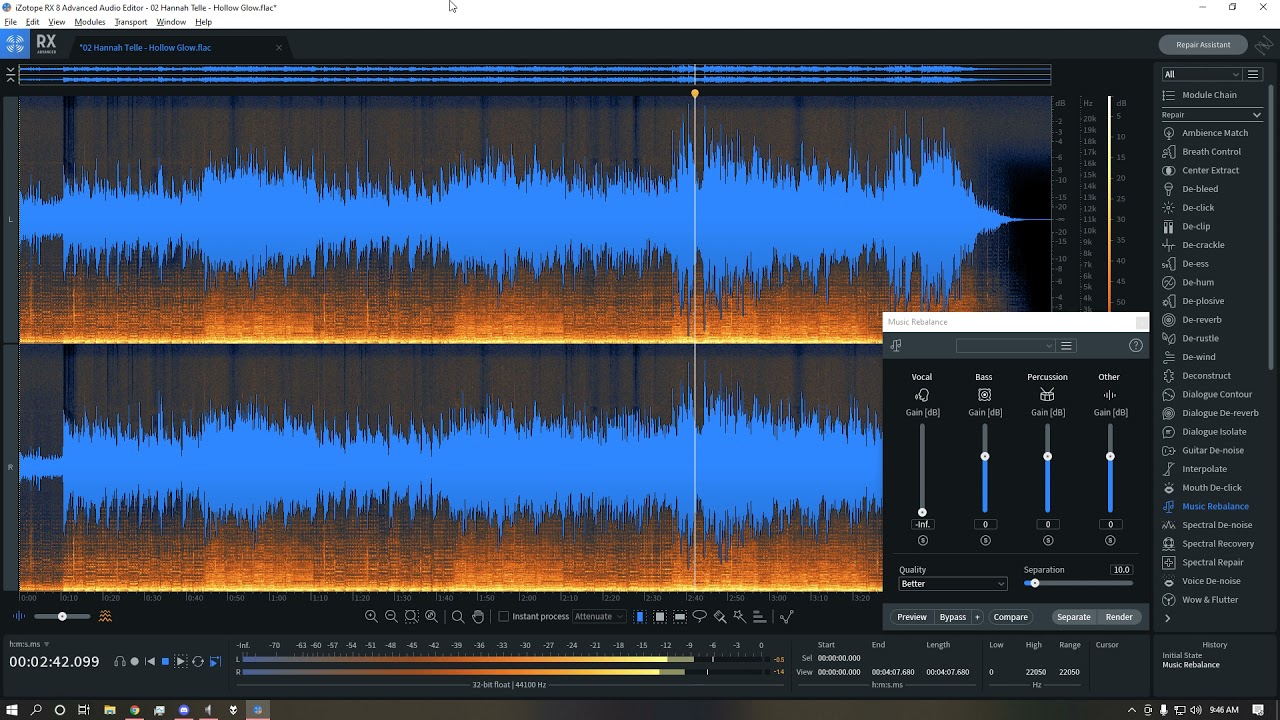Solo the Other channel
1280x720 pixels.
tap(1110, 541)
